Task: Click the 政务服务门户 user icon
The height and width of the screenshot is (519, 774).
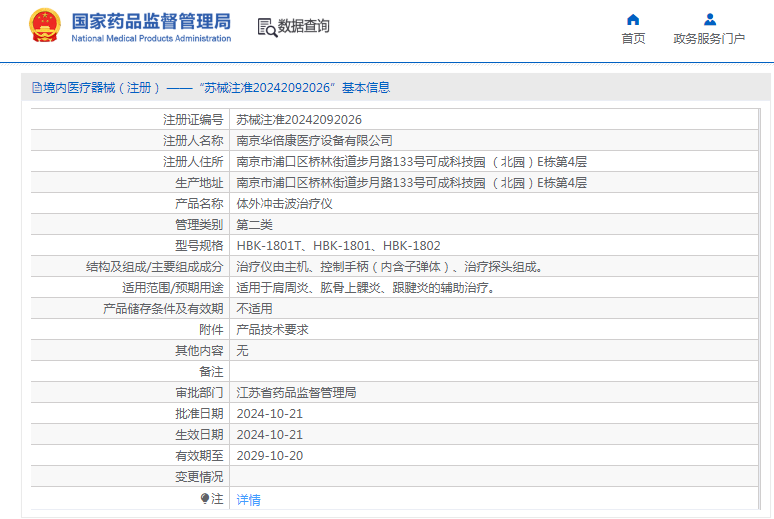Action: [x=710, y=20]
